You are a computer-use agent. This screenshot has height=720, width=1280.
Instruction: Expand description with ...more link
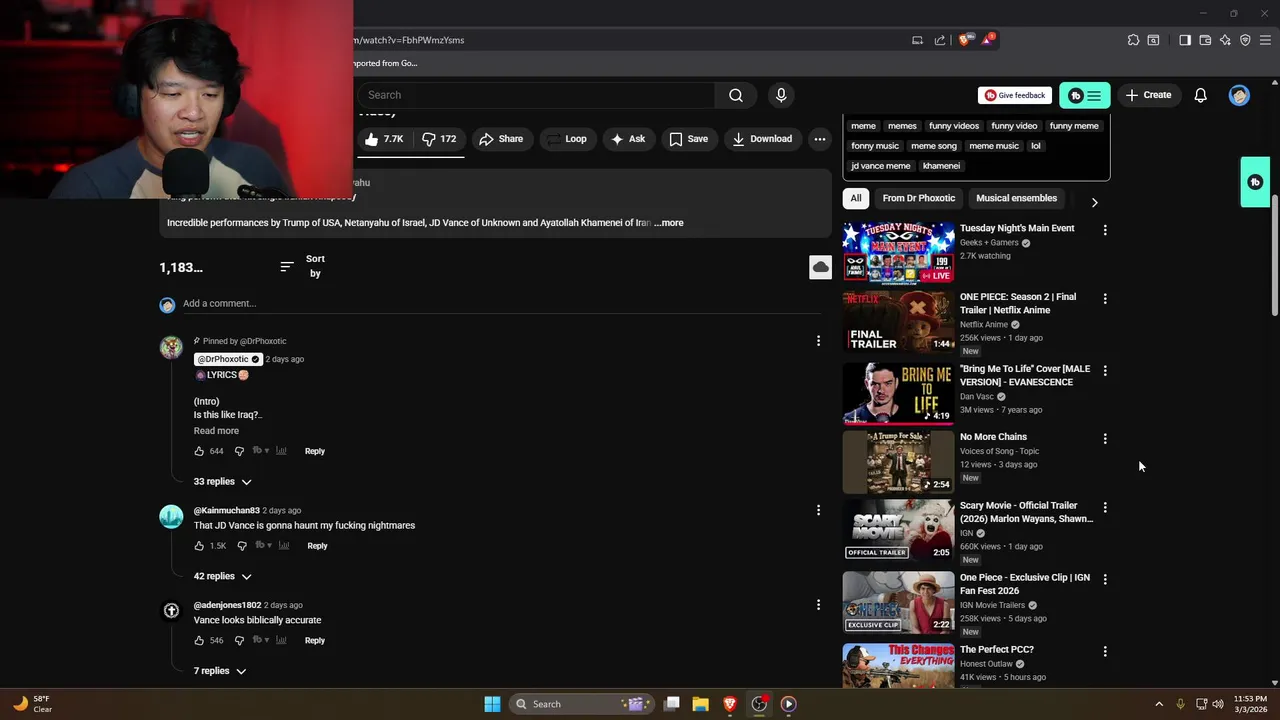pos(669,223)
